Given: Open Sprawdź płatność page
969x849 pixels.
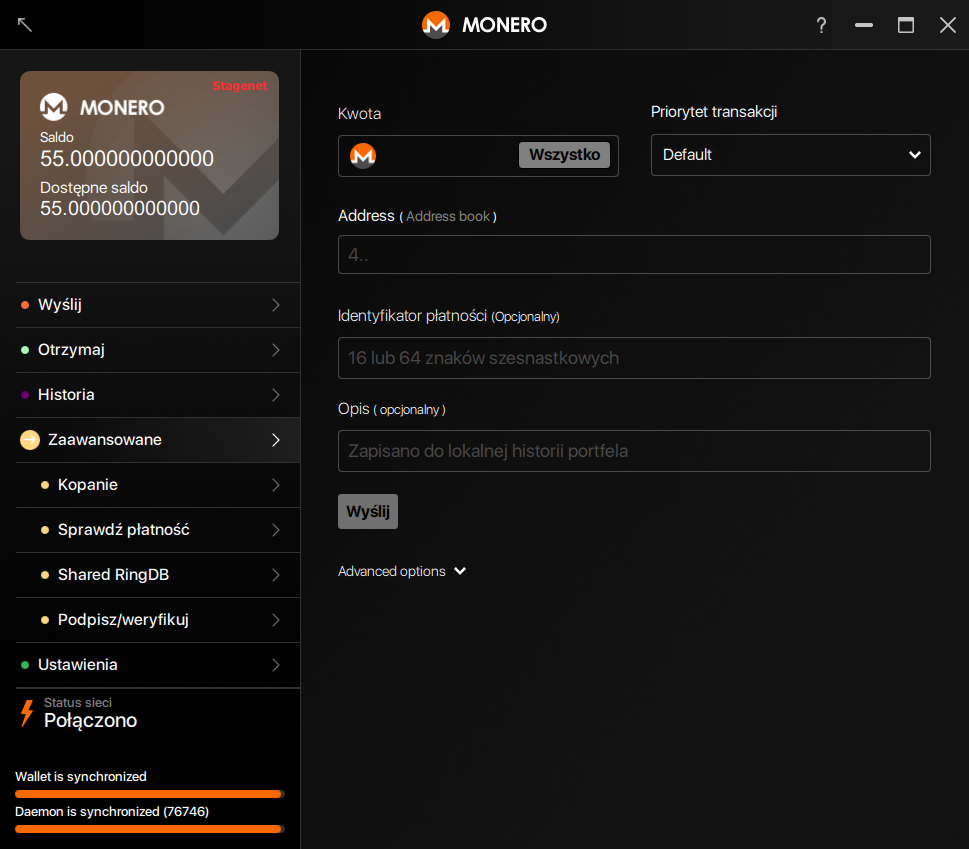Looking at the screenshot, I should (158, 530).
